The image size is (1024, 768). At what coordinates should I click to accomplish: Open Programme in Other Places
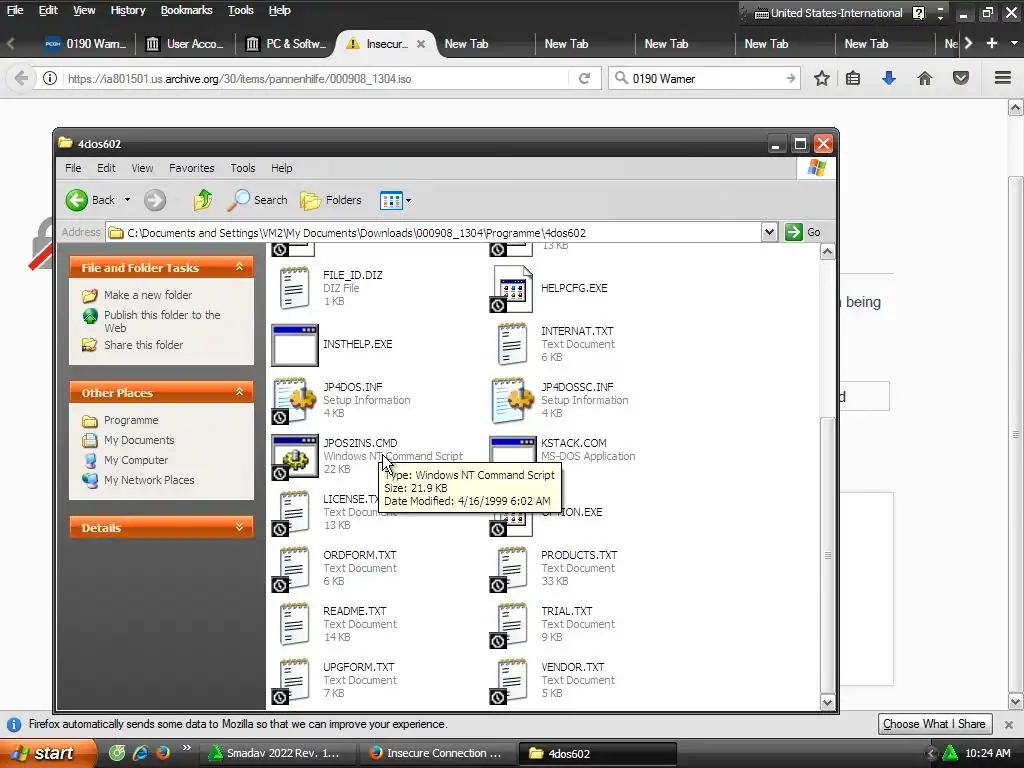(x=131, y=420)
